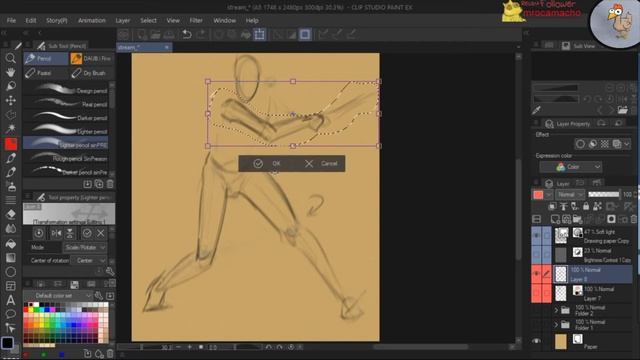The image size is (640, 360).
Task: Open layer palette color dropdown arrow
Action: tap(549, 195)
